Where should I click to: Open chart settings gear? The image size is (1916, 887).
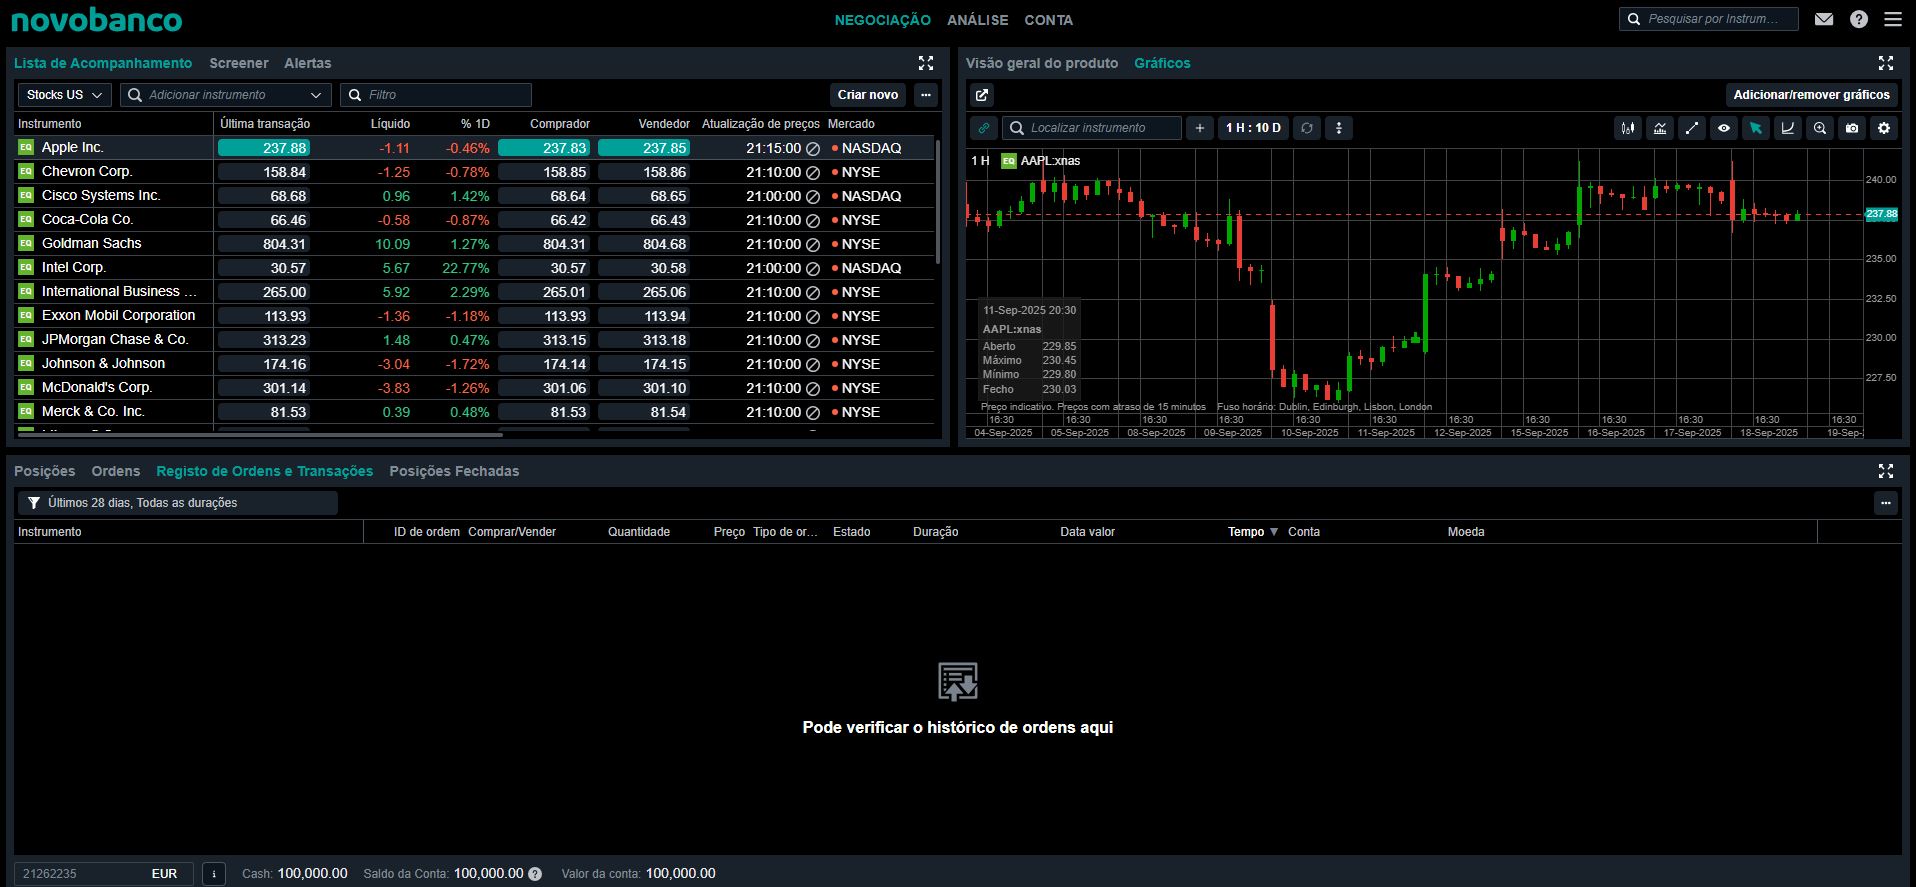pos(1884,128)
